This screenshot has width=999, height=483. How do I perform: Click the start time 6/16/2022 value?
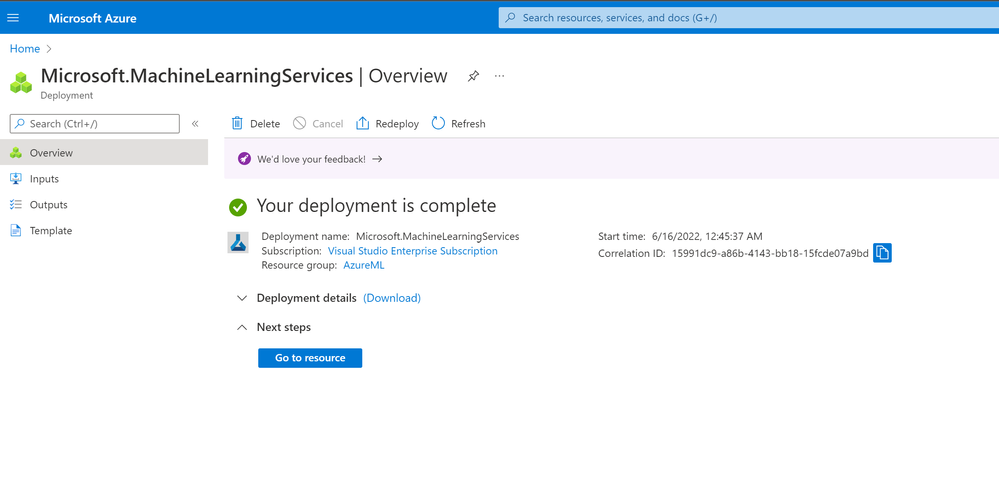point(707,236)
